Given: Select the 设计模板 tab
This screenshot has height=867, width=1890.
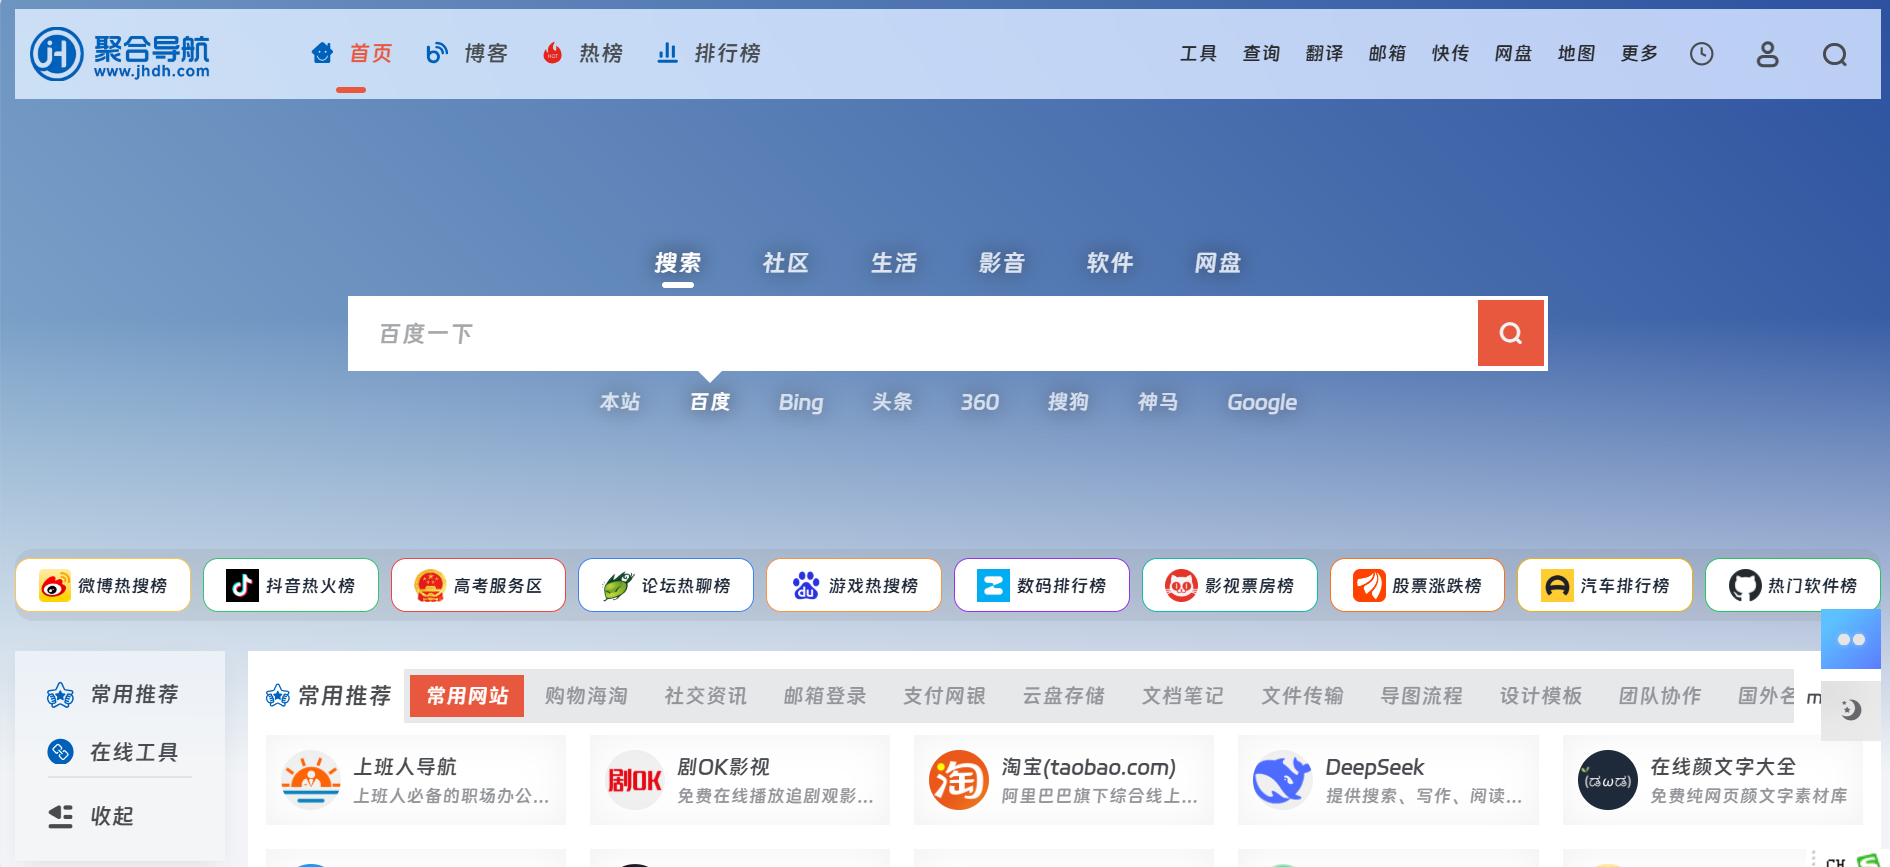Looking at the screenshot, I should point(1540,695).
